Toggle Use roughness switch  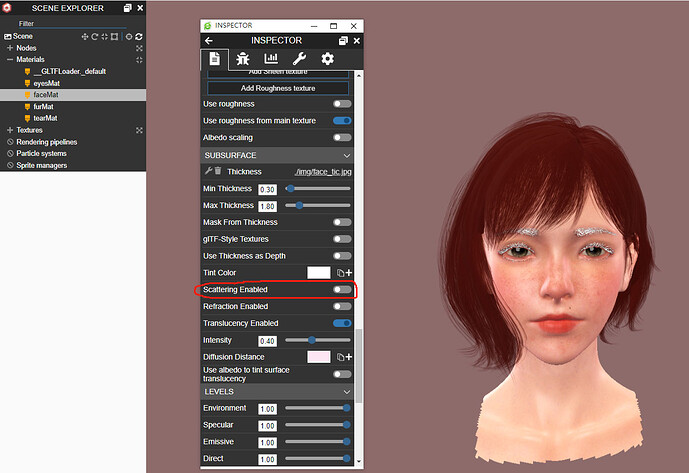[342, 104]
